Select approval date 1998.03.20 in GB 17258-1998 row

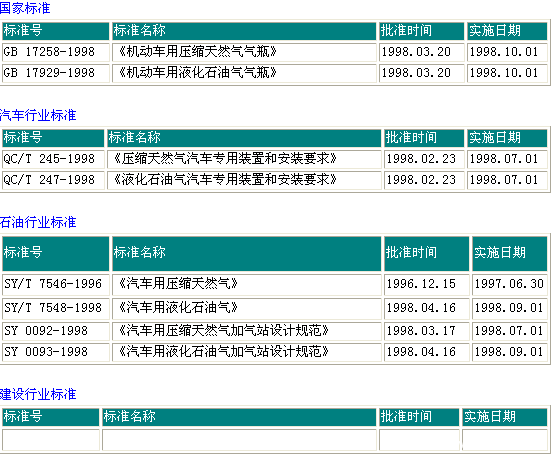point(416,52)
